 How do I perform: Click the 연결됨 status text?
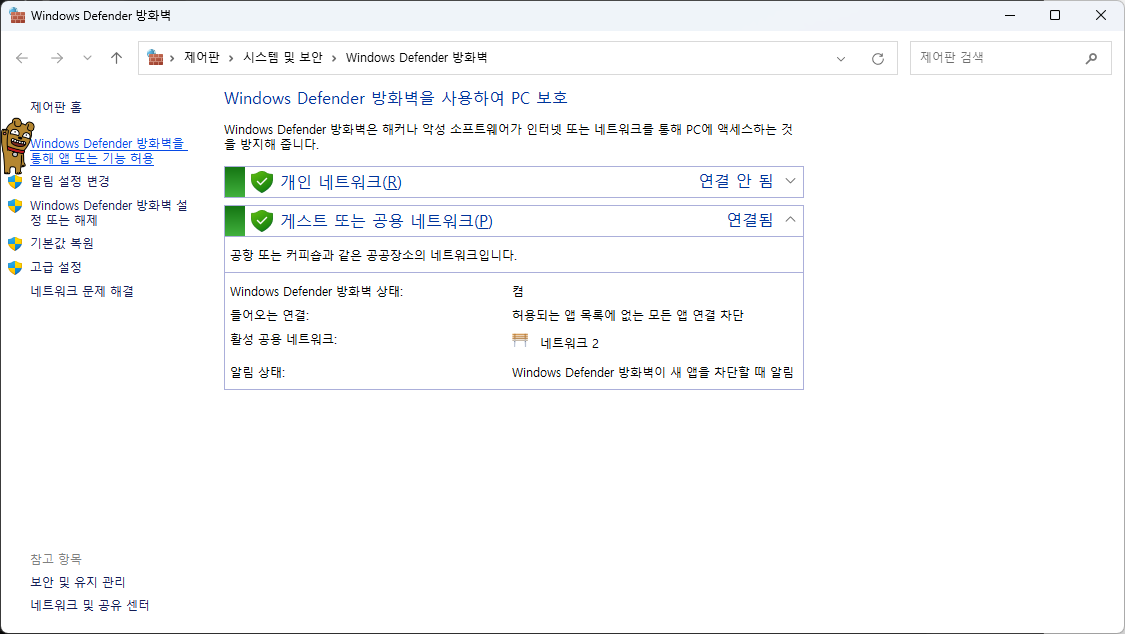pos(750,219)
